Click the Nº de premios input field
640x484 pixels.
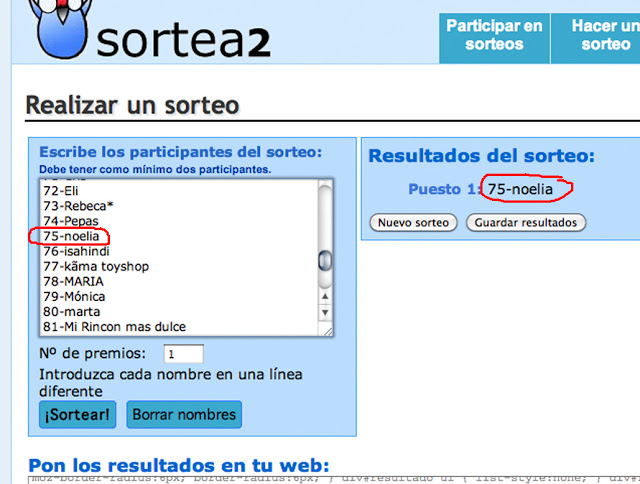coord(183,354)
